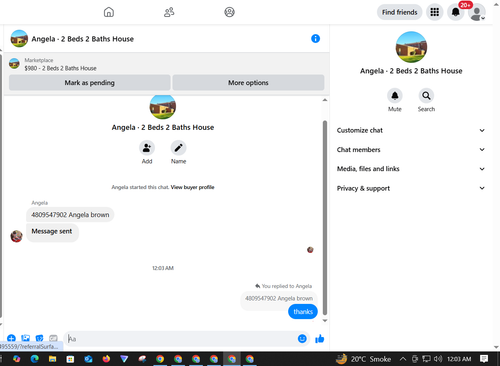
Task: Open the emoji picker smiley icon
Action: coord(302,339)
